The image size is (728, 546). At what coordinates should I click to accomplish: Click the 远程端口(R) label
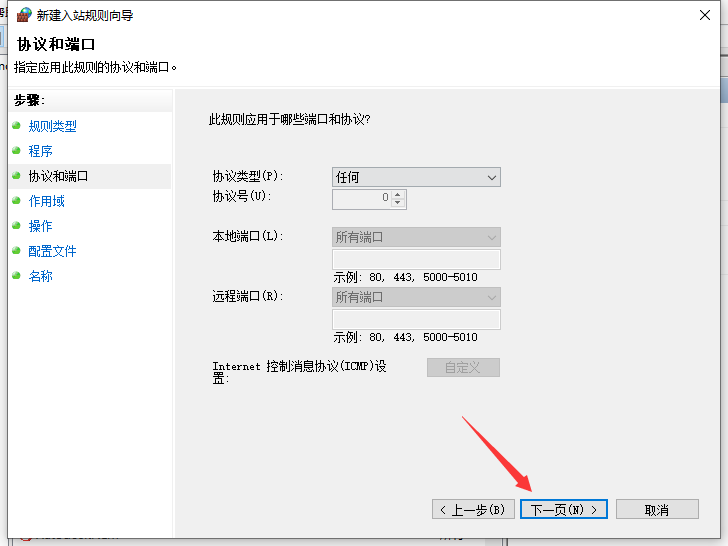(x=248, y=296)
